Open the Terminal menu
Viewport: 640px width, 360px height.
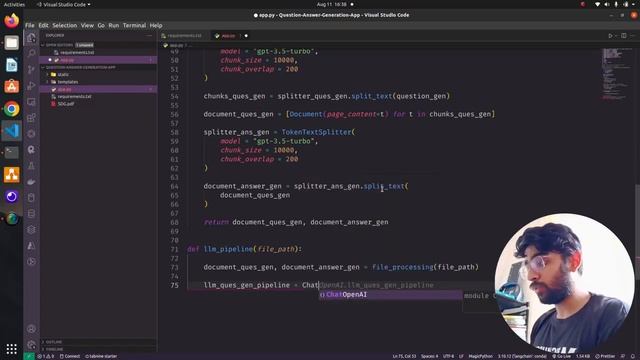(x=134, y=25)
